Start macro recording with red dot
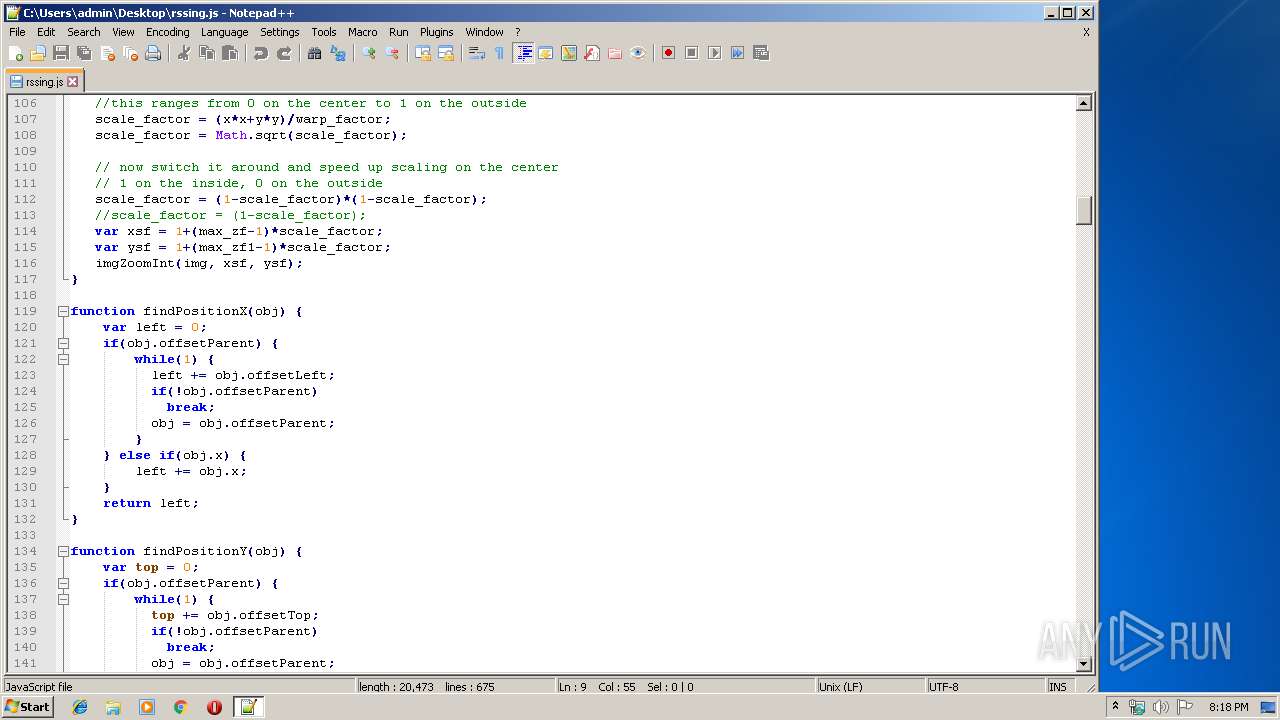The image size is (1280, 720). (668, 53)
